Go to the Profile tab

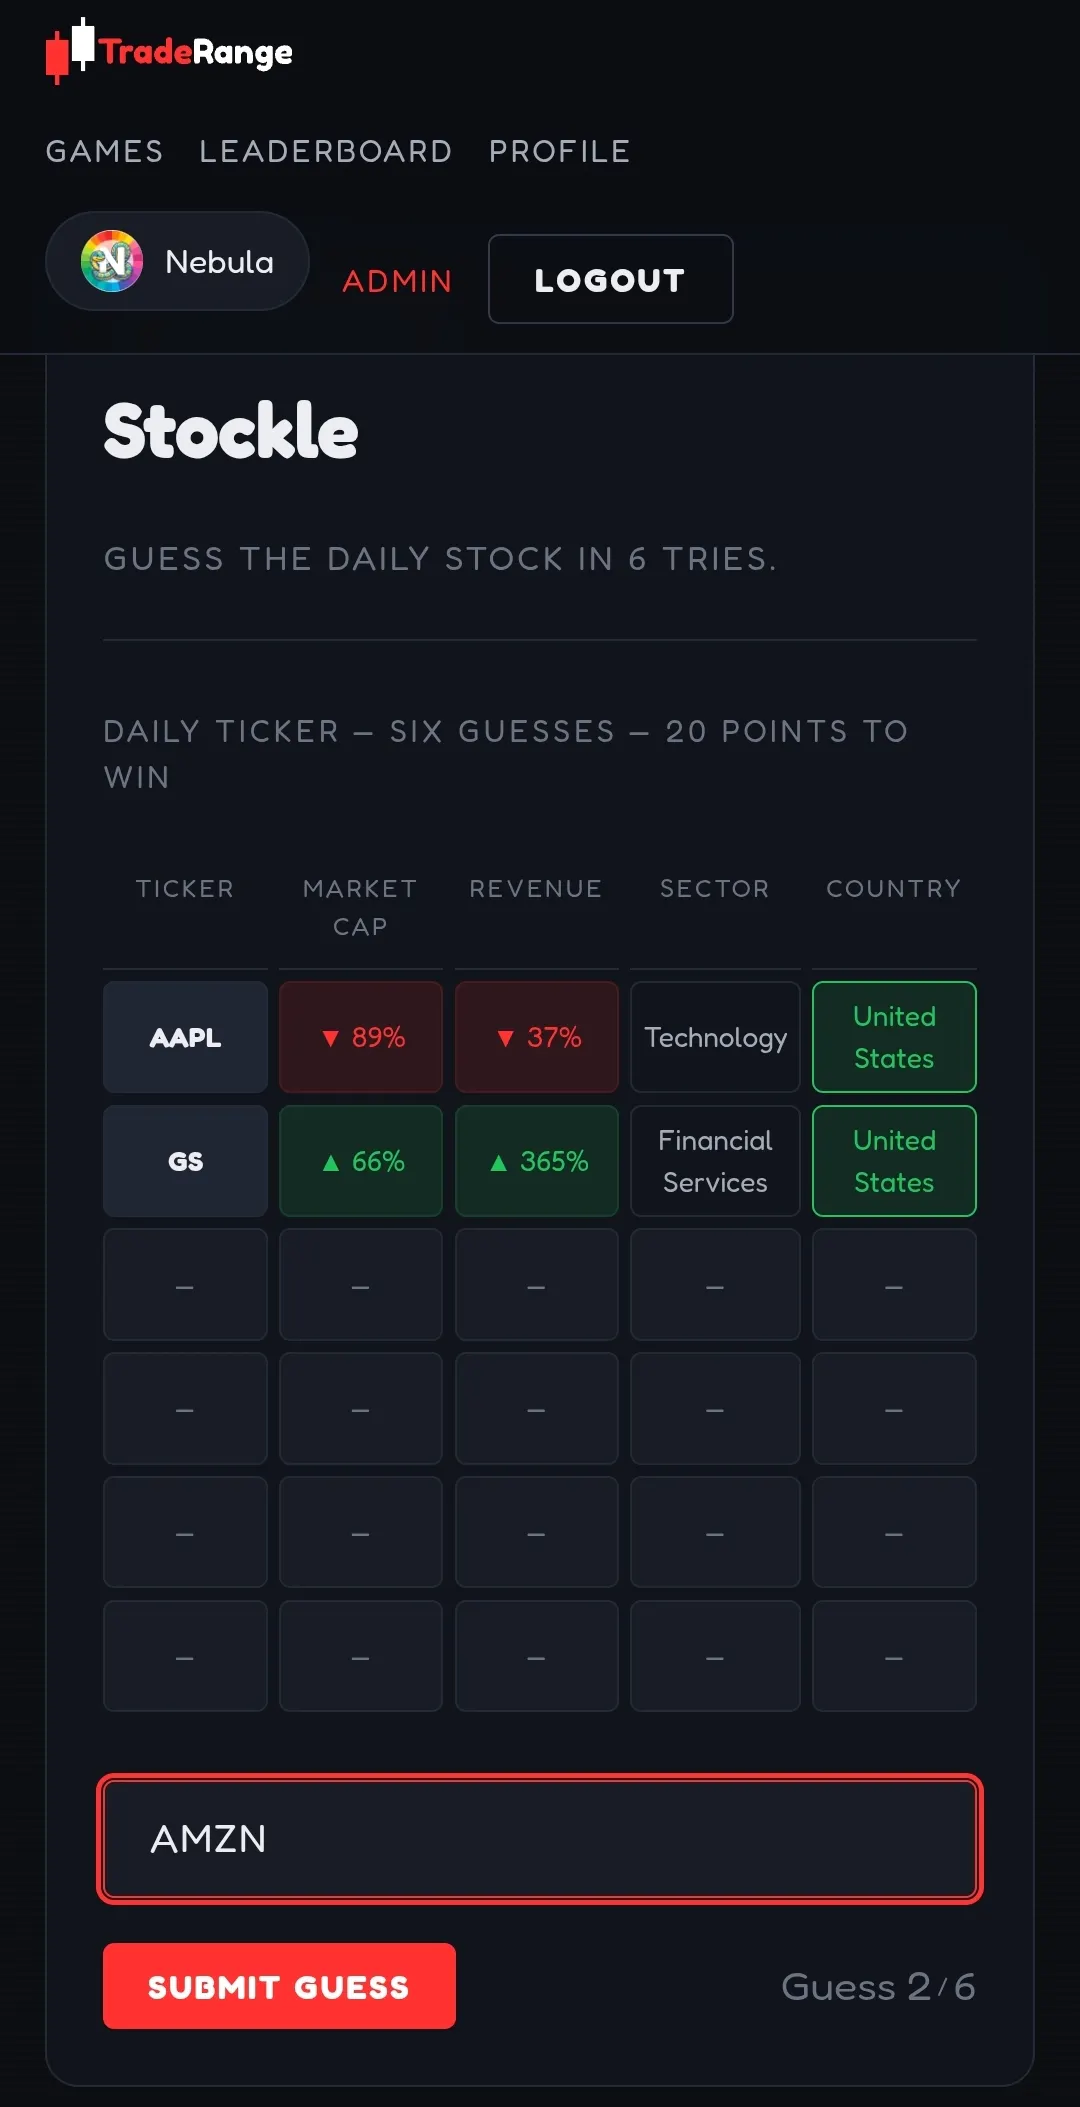559,151
